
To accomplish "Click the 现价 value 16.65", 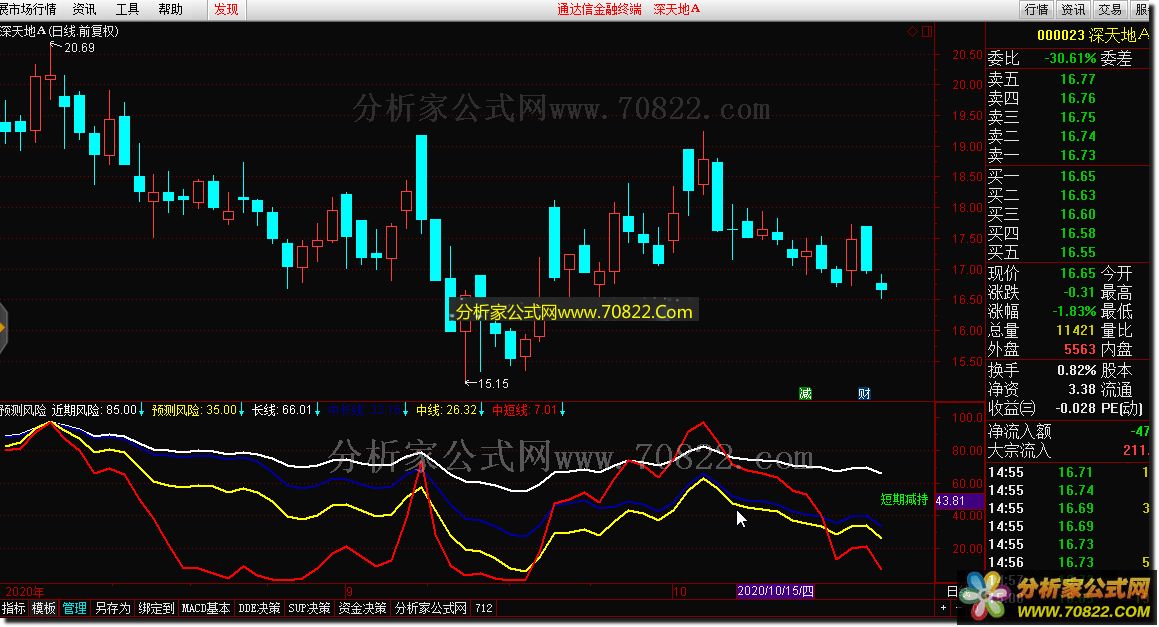I will point(1078,274).
